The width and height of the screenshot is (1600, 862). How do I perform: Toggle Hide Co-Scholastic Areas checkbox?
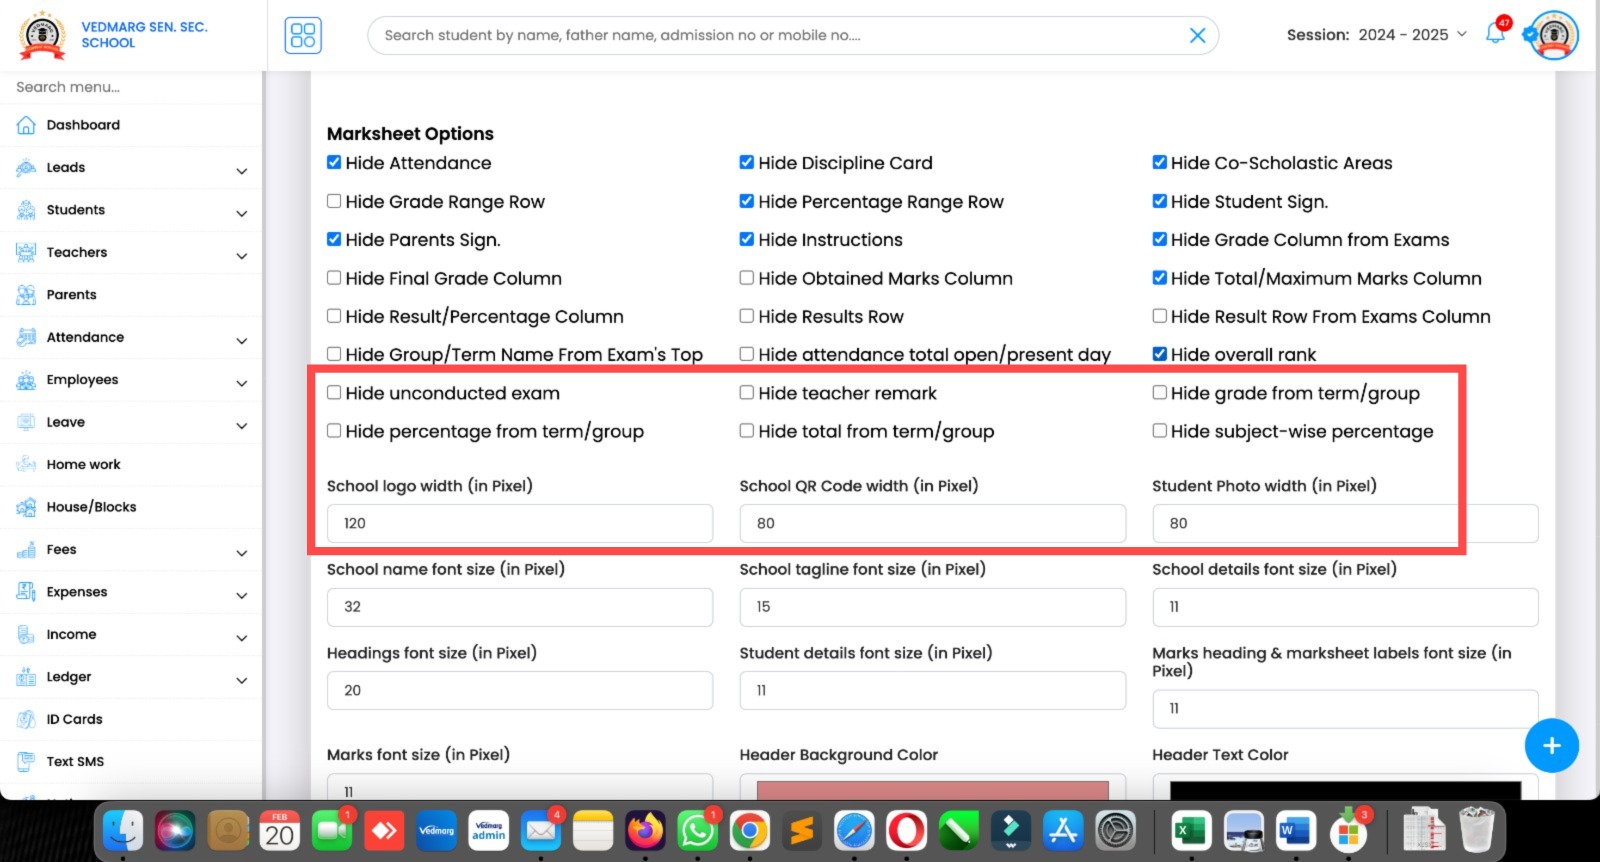(1160, 162)
